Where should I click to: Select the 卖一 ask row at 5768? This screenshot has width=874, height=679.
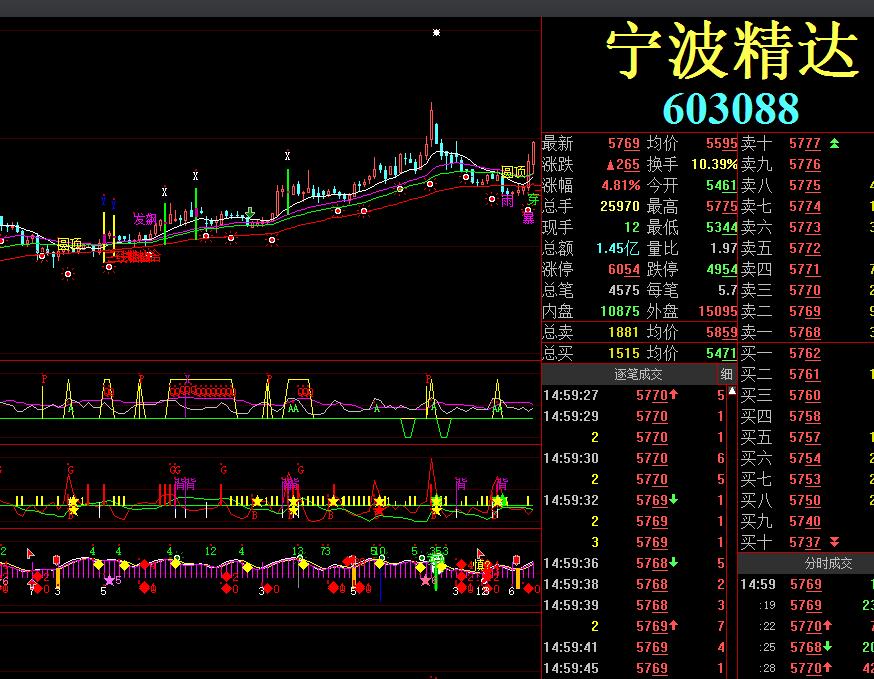coord(806,332)
